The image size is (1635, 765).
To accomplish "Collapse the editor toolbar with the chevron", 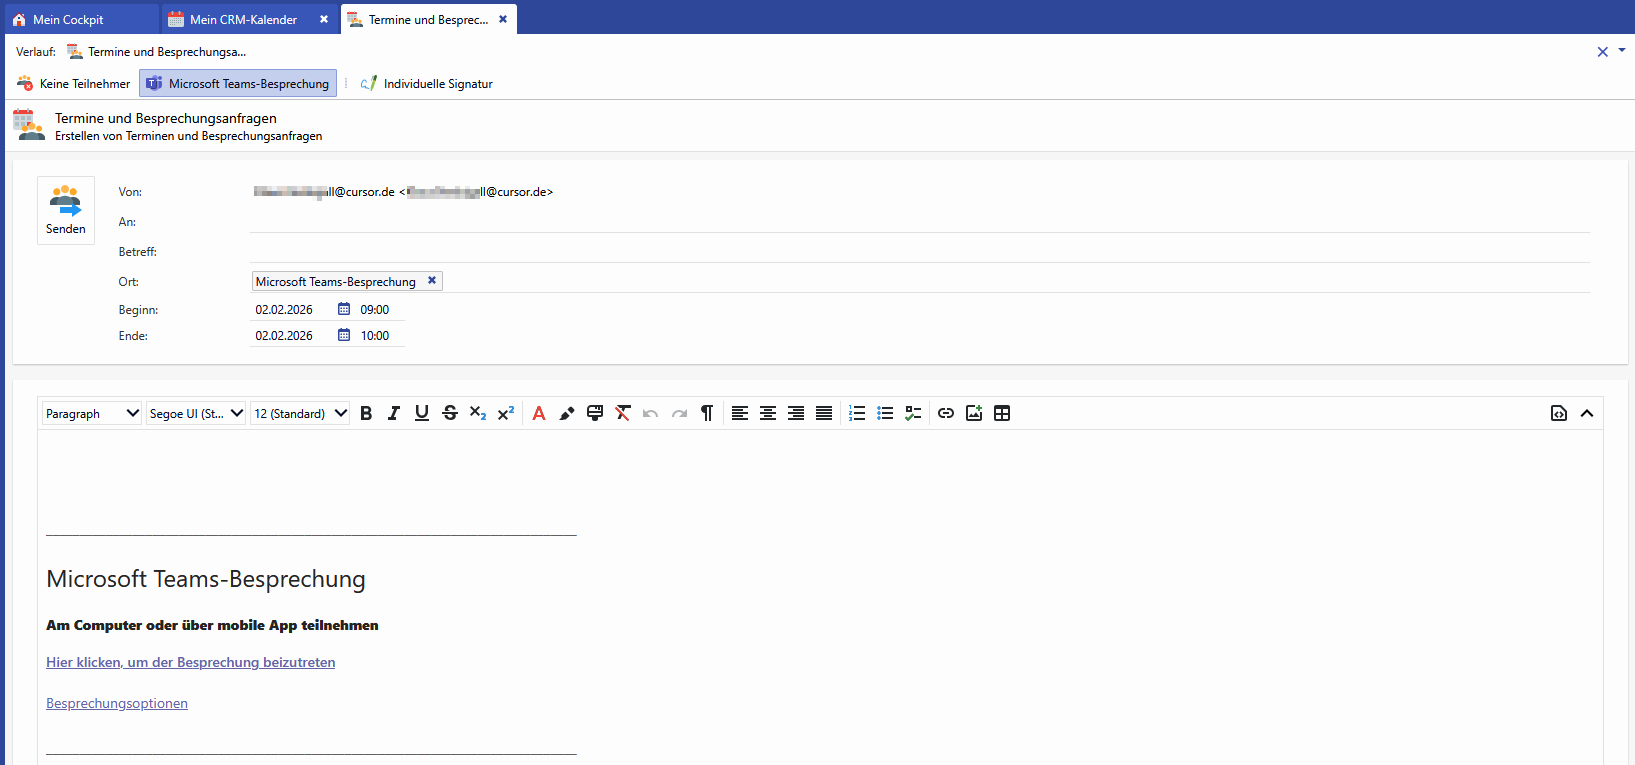I will (1587, 413).
